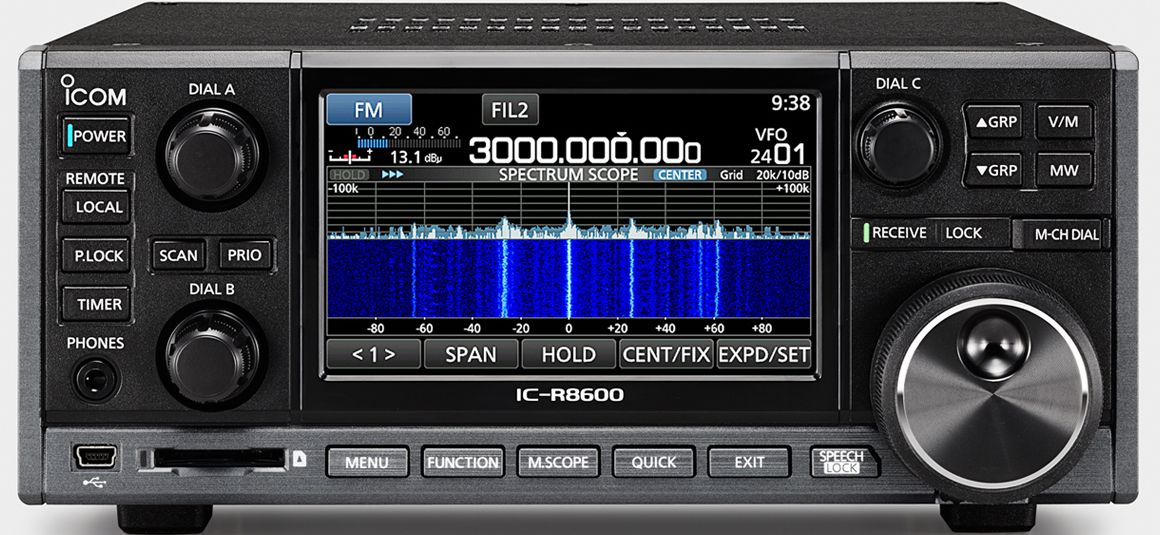
Task: Push the down-arrow GRP button
Action: click(993, 170)
